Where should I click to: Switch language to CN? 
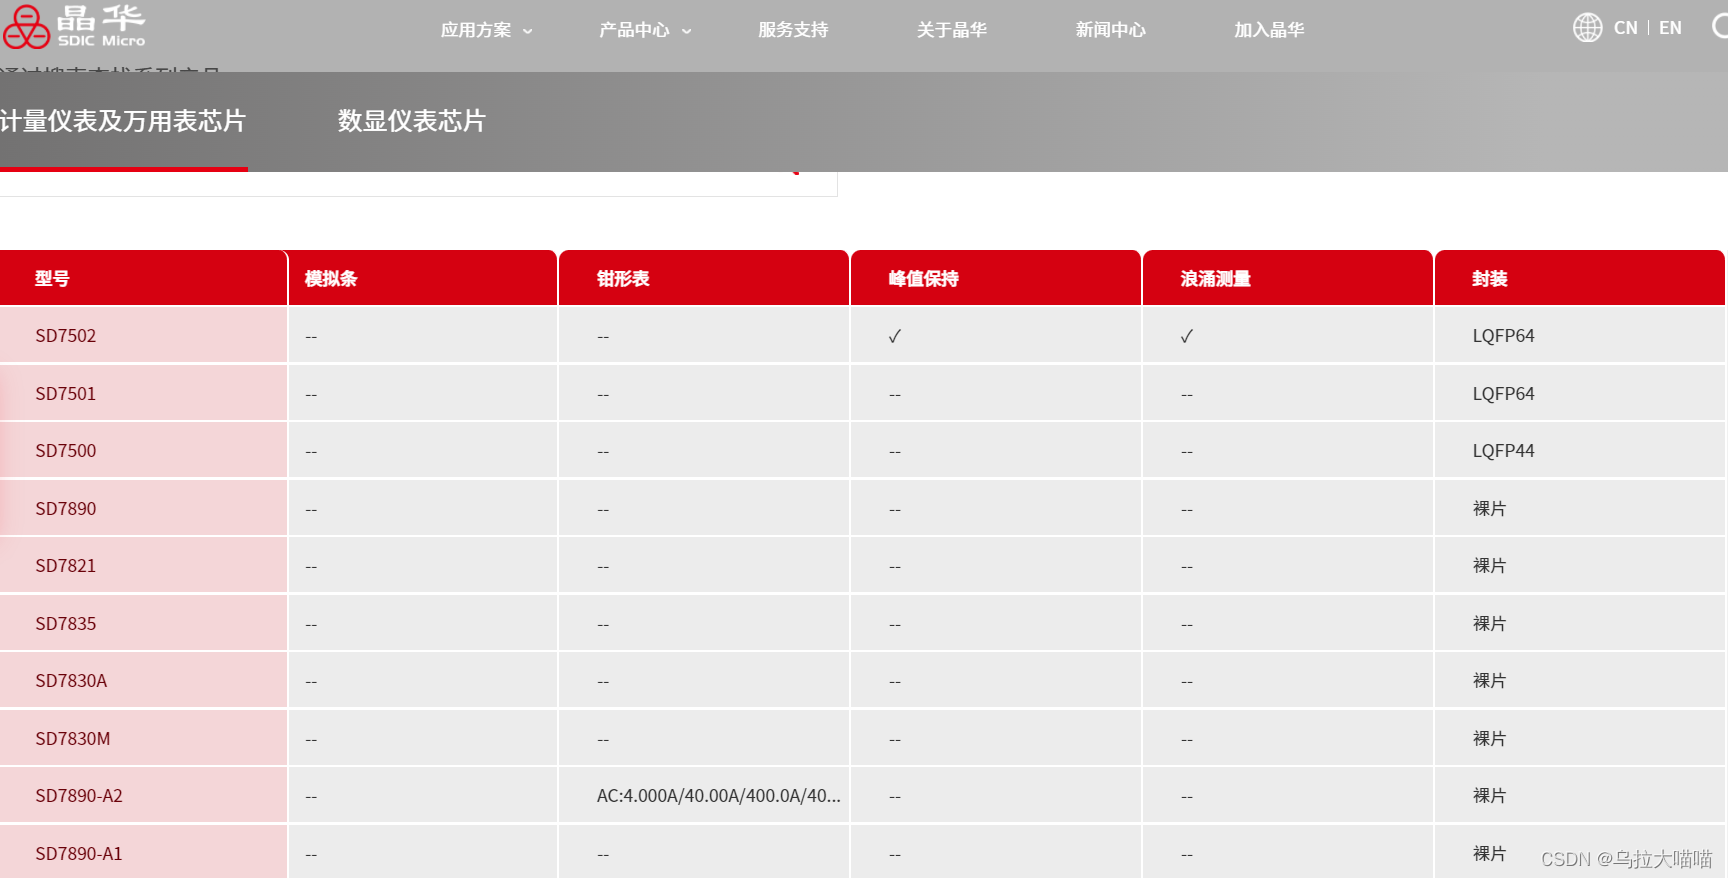tap(1626, 28)
